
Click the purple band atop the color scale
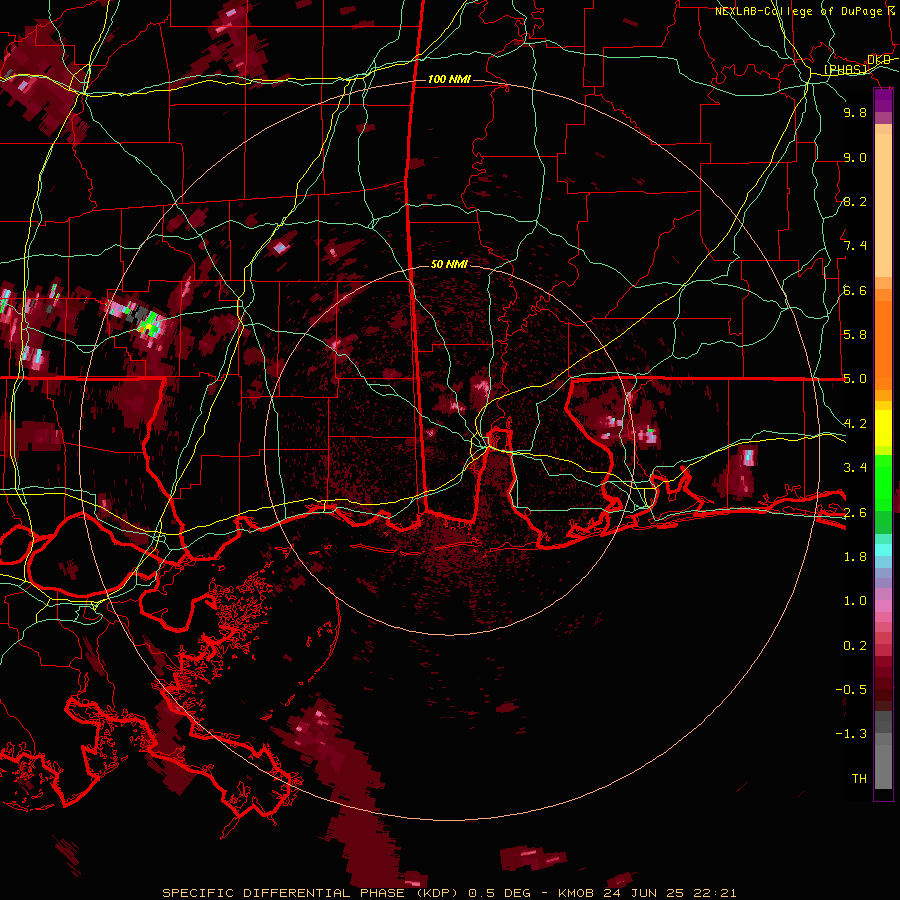click(883, 100)
